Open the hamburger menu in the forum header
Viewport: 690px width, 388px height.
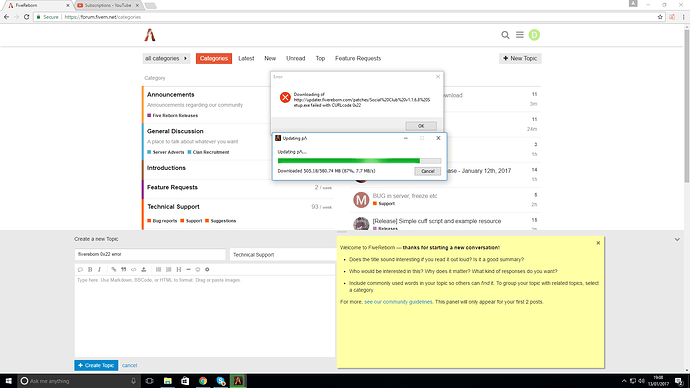pyautogui.click(x=520, y=34)
